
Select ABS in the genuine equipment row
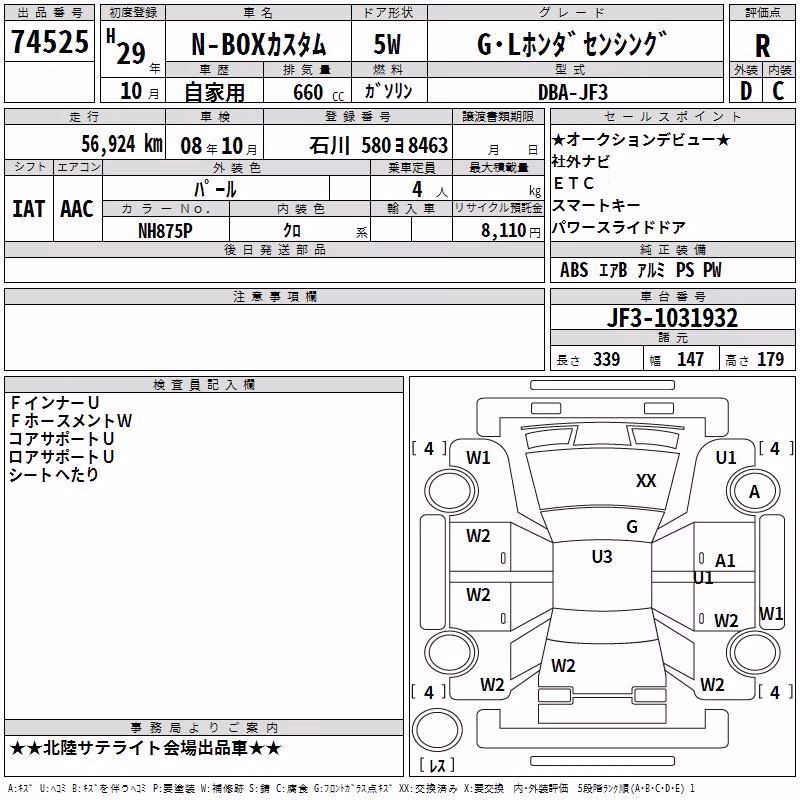coord(574,270)
